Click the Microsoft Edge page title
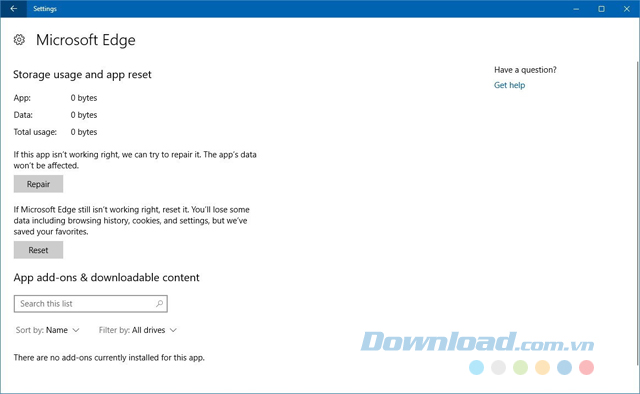This screenshot has width=640, height=394. tap(86, 40)
